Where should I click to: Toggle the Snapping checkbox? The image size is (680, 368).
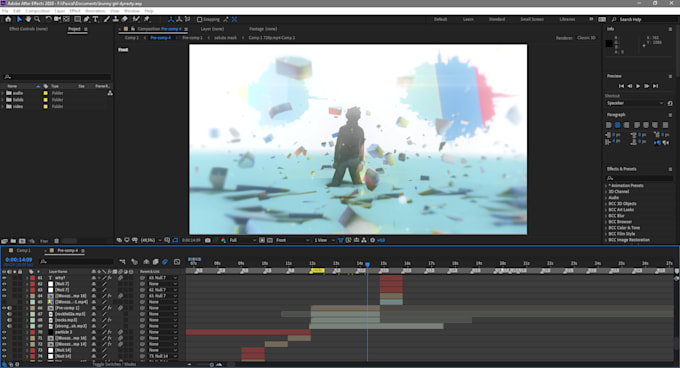(x=199, y=19)
